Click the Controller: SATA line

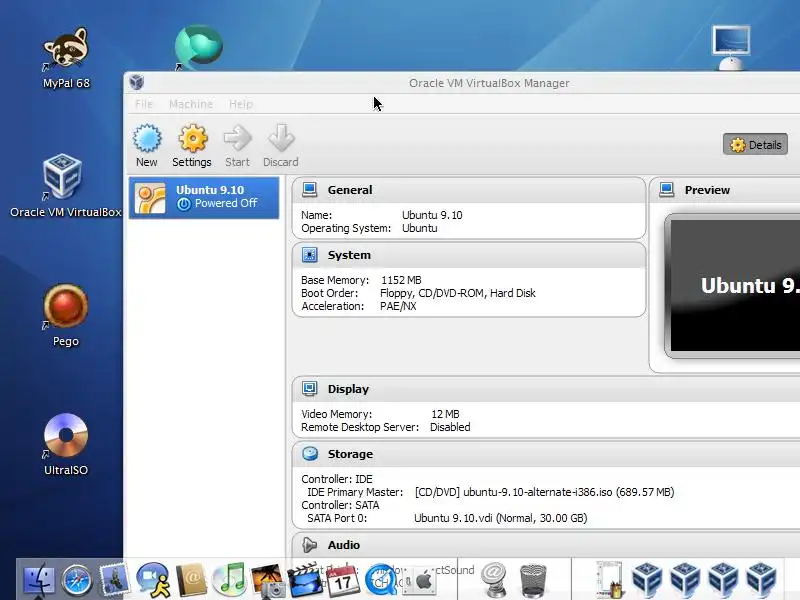[x=340, y=505]
